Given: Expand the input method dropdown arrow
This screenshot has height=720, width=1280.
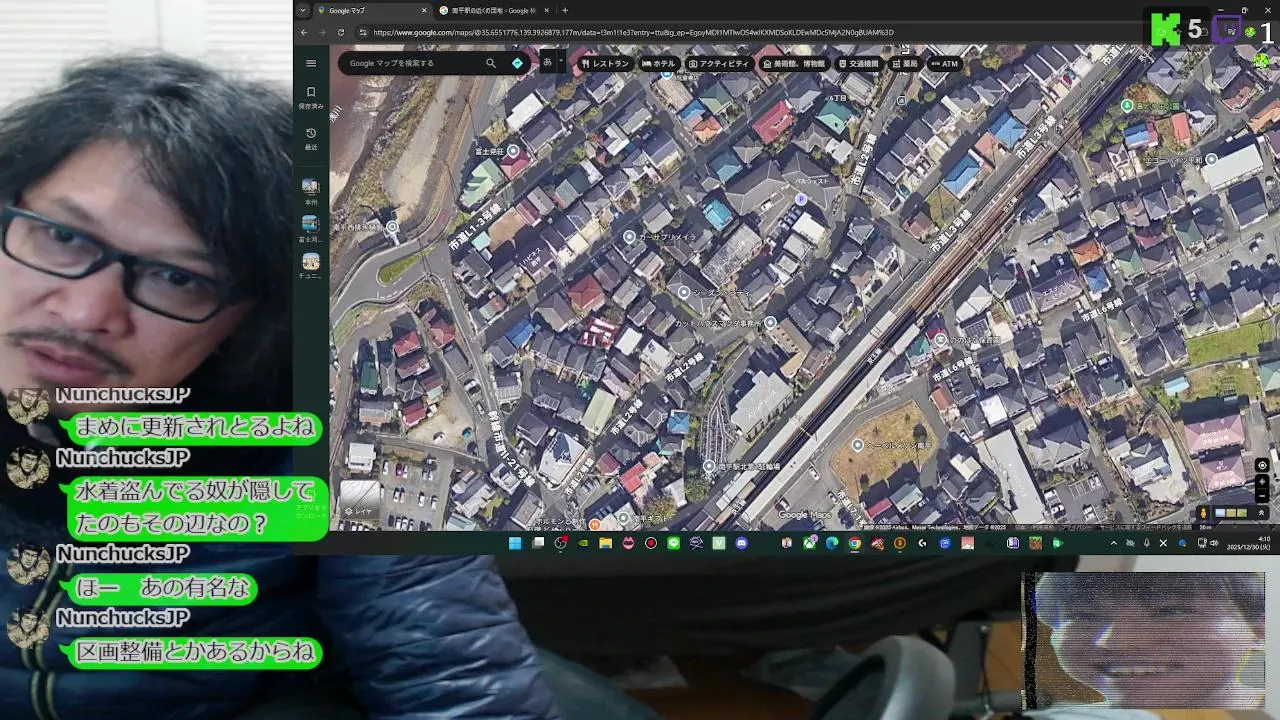Looking at the screenshot, I should point(560,63).
